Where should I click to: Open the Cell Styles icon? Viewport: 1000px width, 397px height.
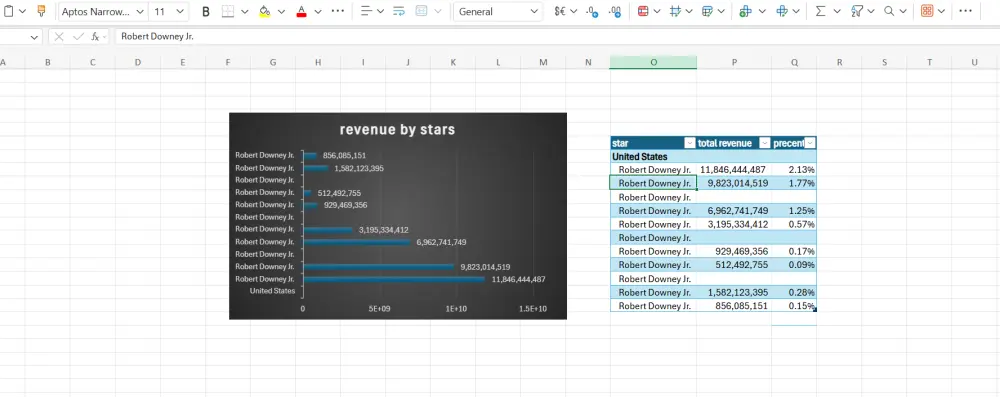pos(676,11)
